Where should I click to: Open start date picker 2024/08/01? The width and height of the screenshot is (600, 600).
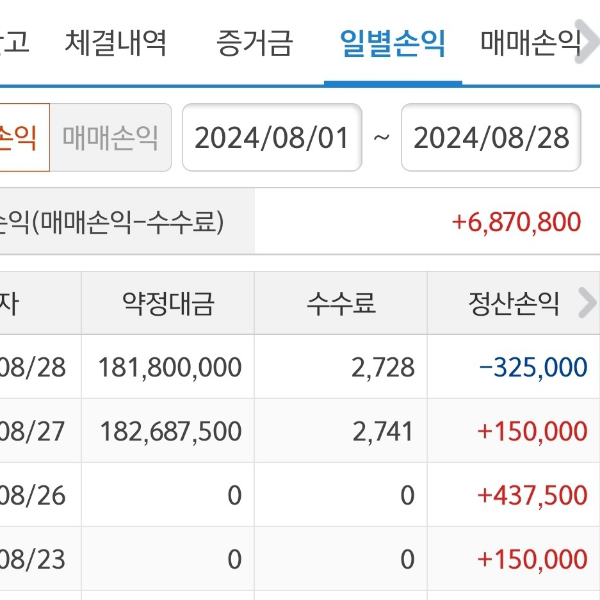point(272,137)
